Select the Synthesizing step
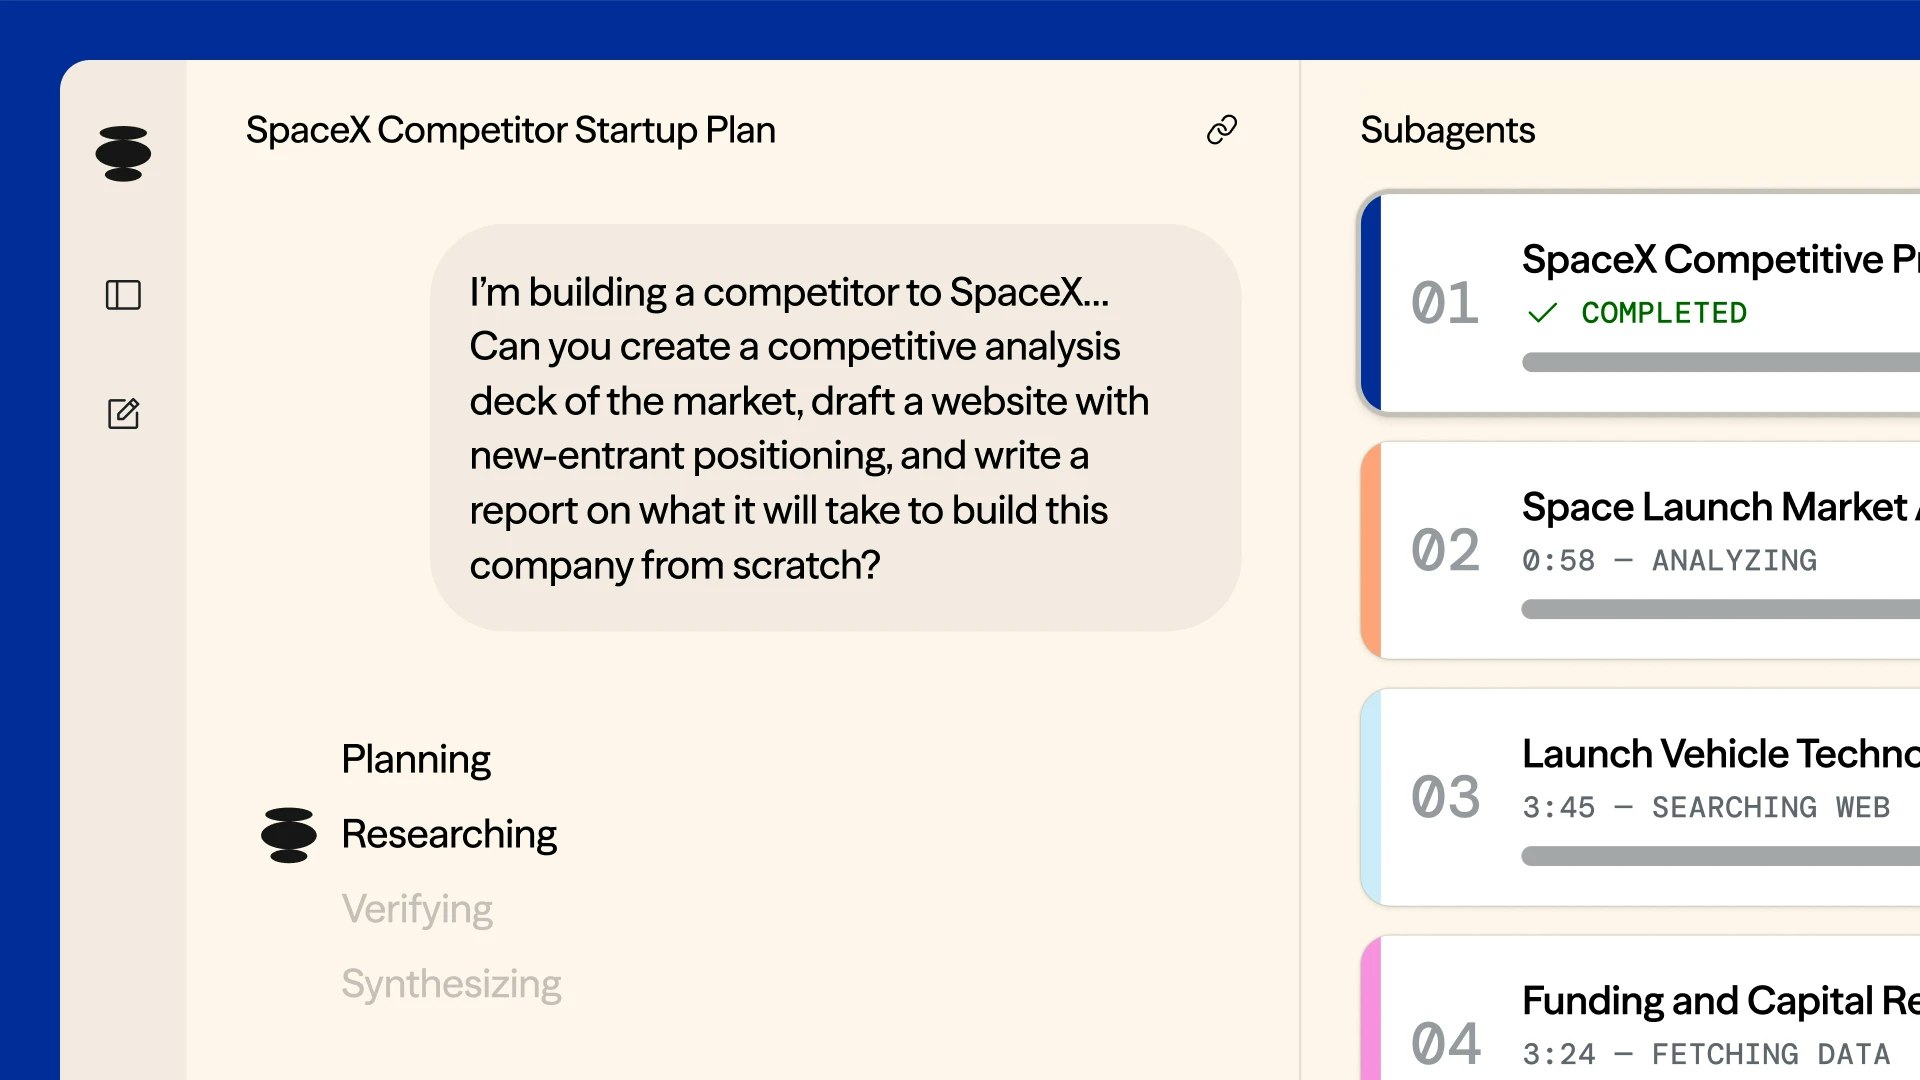Screen dimensions: 1920x1080 (451, 985)
